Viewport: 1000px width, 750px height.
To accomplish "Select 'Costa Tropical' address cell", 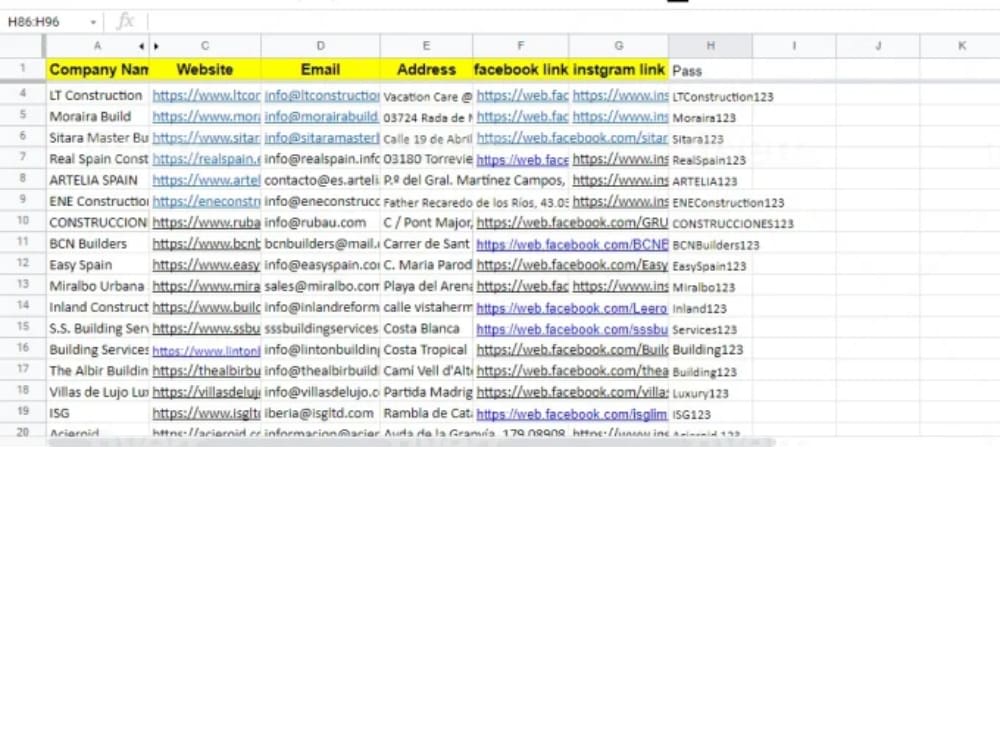I will click(425, 349).
